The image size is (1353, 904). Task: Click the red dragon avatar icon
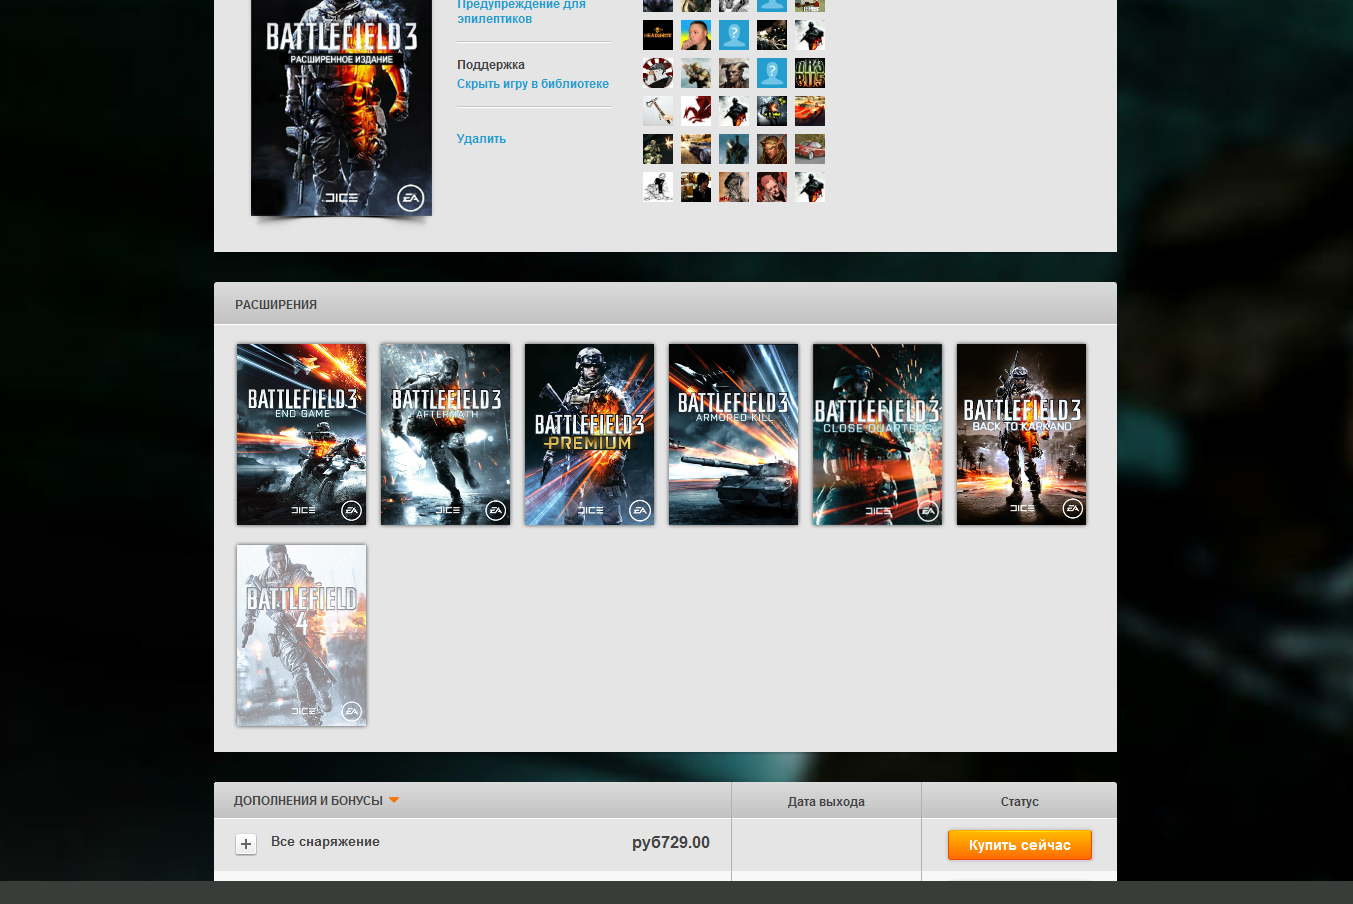(x=696, y=111)
